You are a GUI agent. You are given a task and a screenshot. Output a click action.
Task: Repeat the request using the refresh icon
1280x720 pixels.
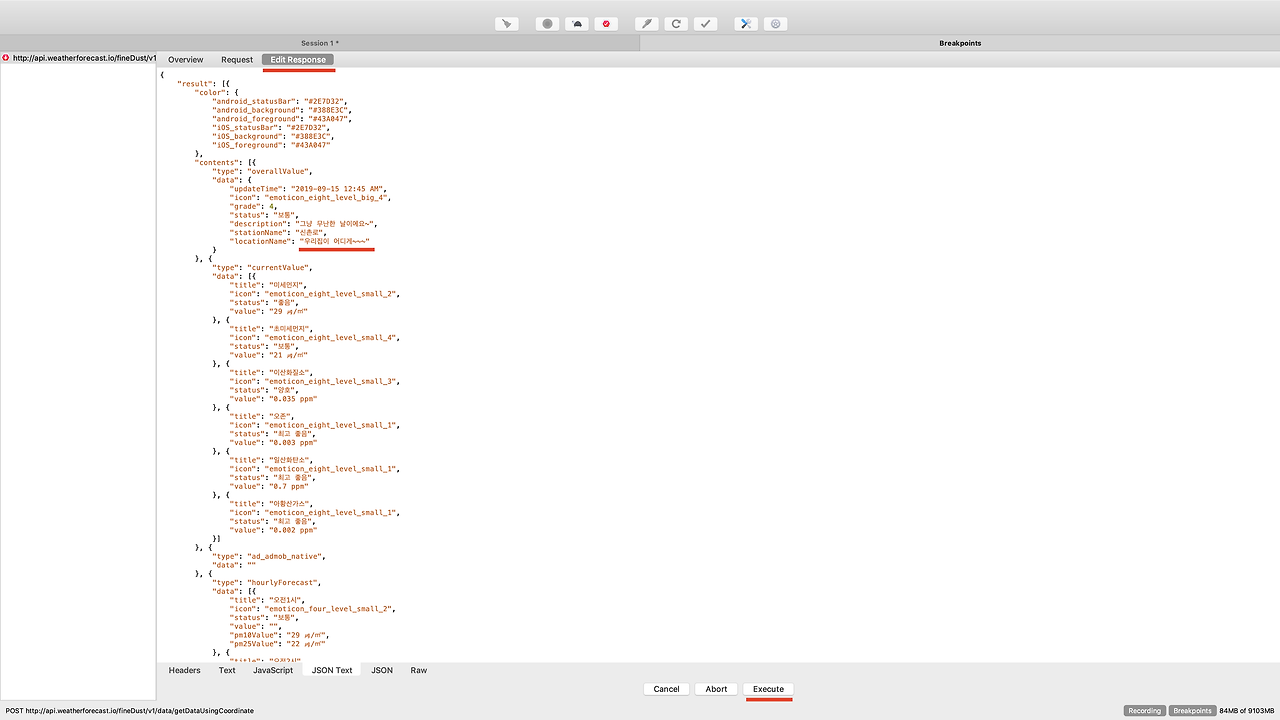click(676, 23)
